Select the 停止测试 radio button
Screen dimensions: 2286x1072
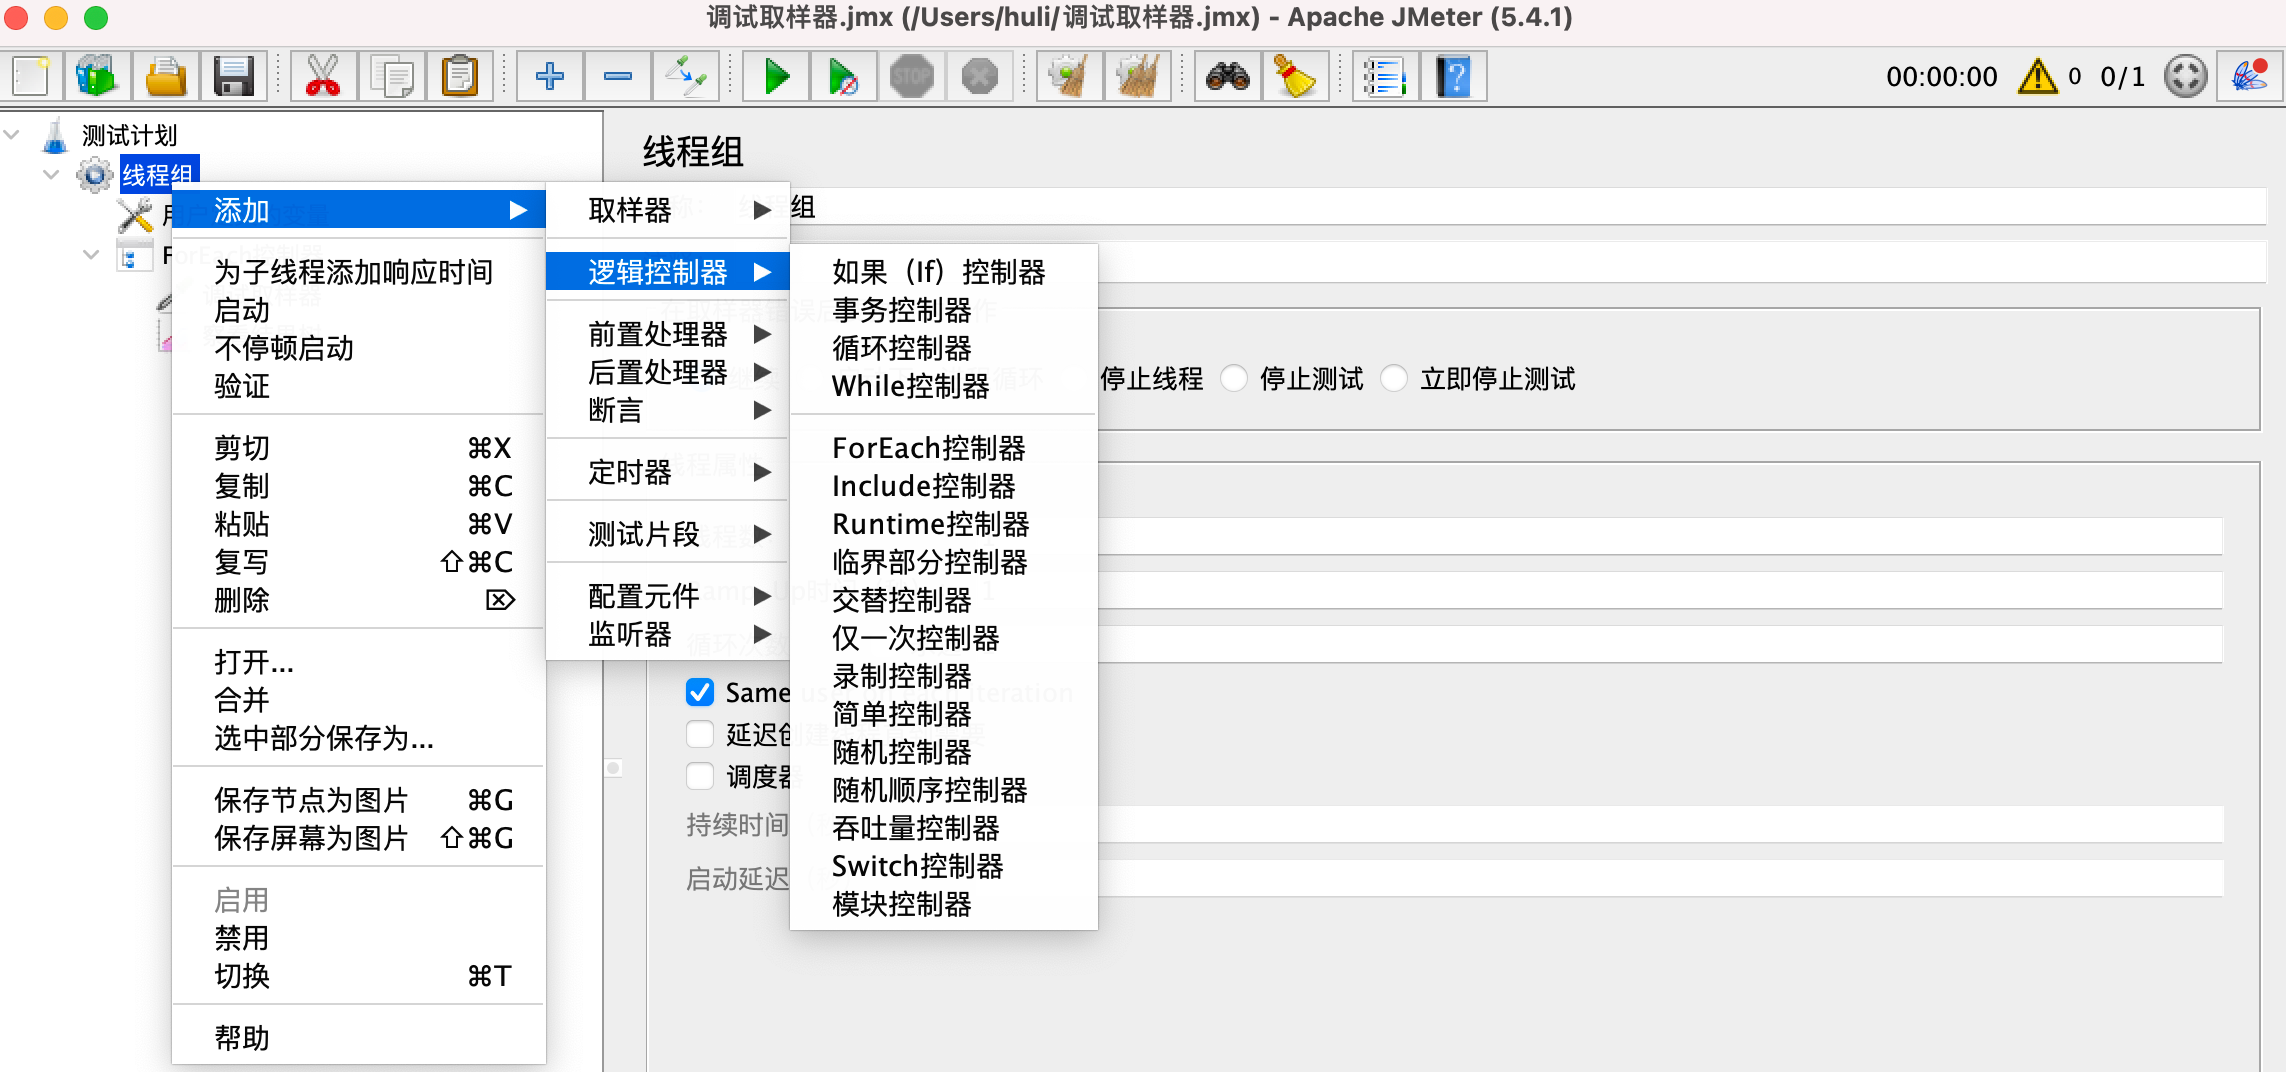click(1234, 379)
